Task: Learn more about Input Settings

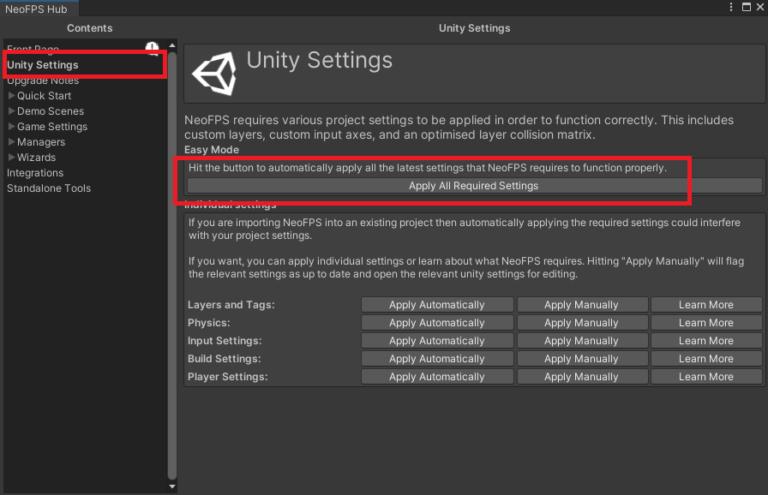Action: (706, 341)
